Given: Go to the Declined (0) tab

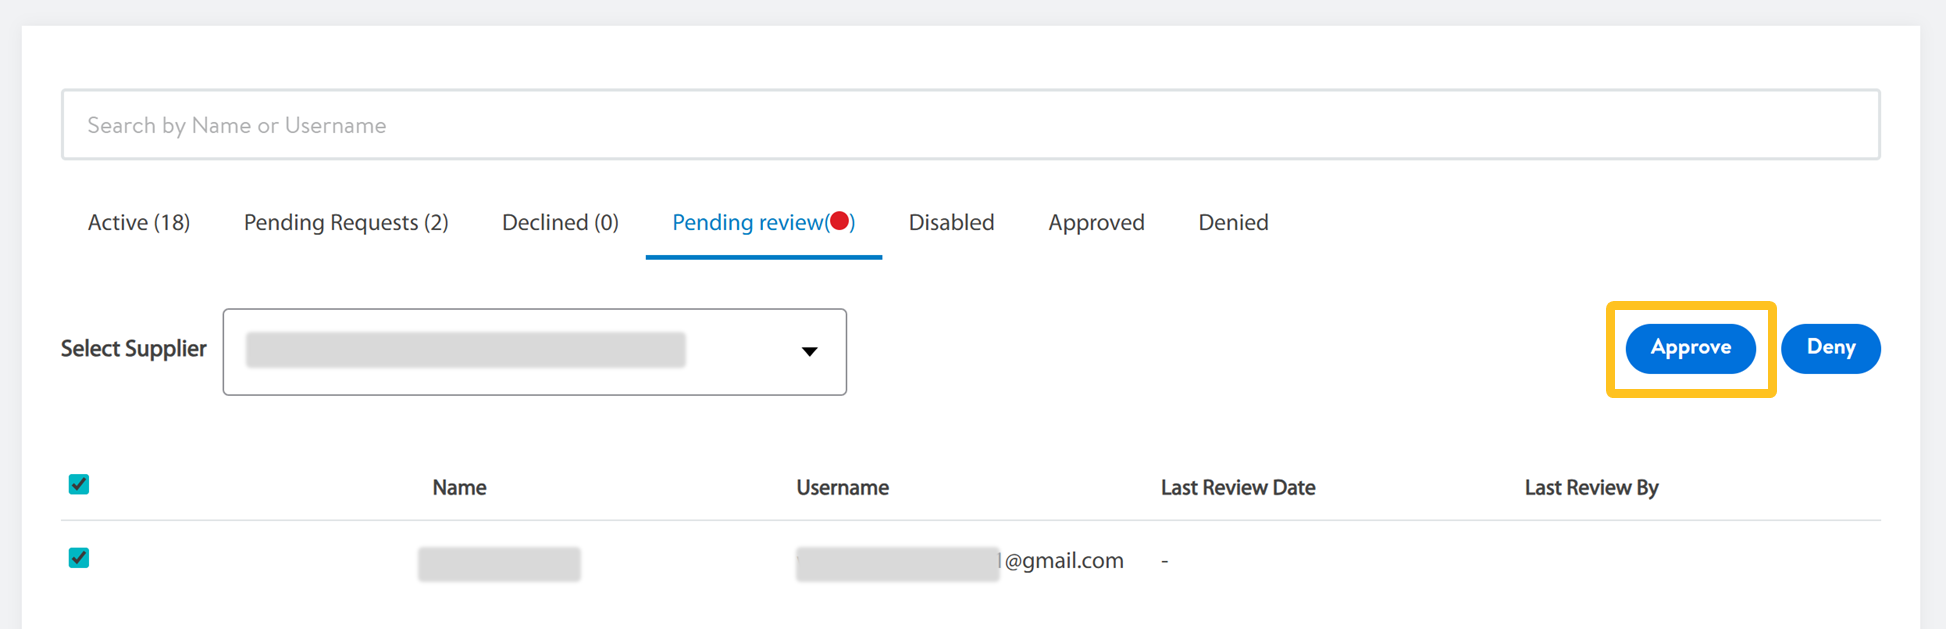Looking at the screenshot, I should [560, 223].
